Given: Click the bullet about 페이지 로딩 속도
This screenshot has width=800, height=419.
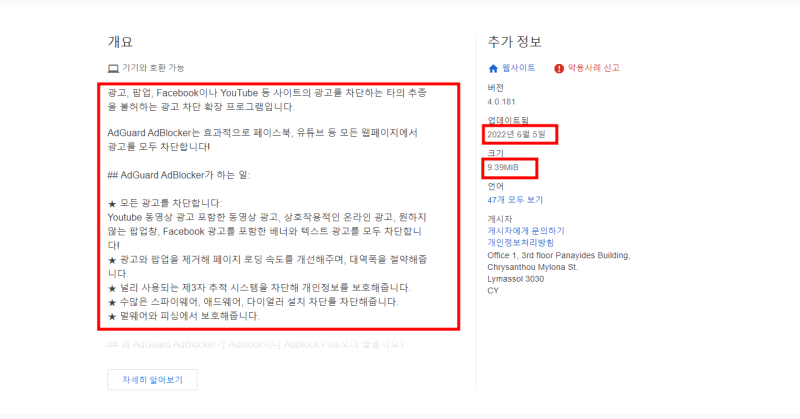Looking at the screenshot, I should pos(267,260).
